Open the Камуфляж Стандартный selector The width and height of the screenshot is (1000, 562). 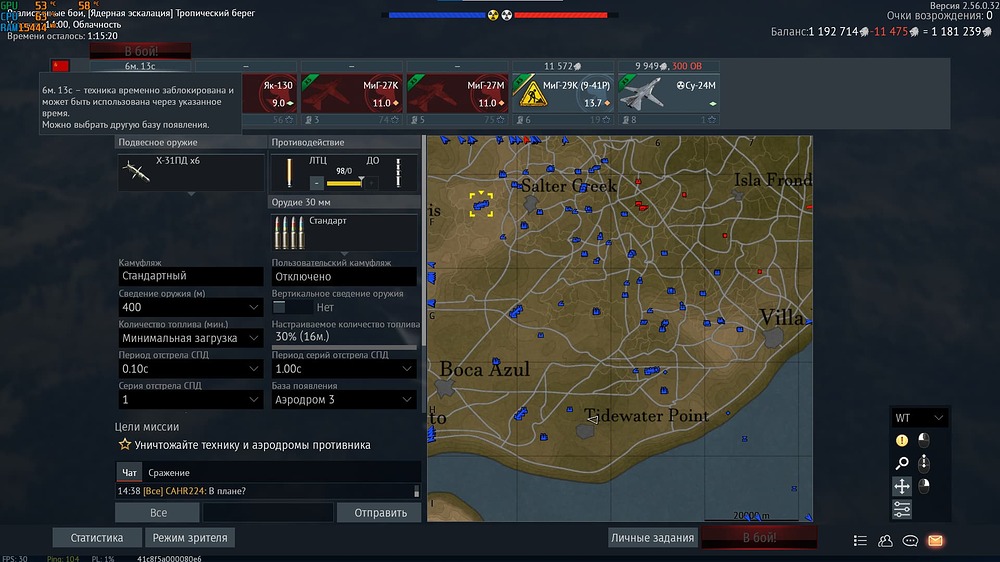(191, 276)
